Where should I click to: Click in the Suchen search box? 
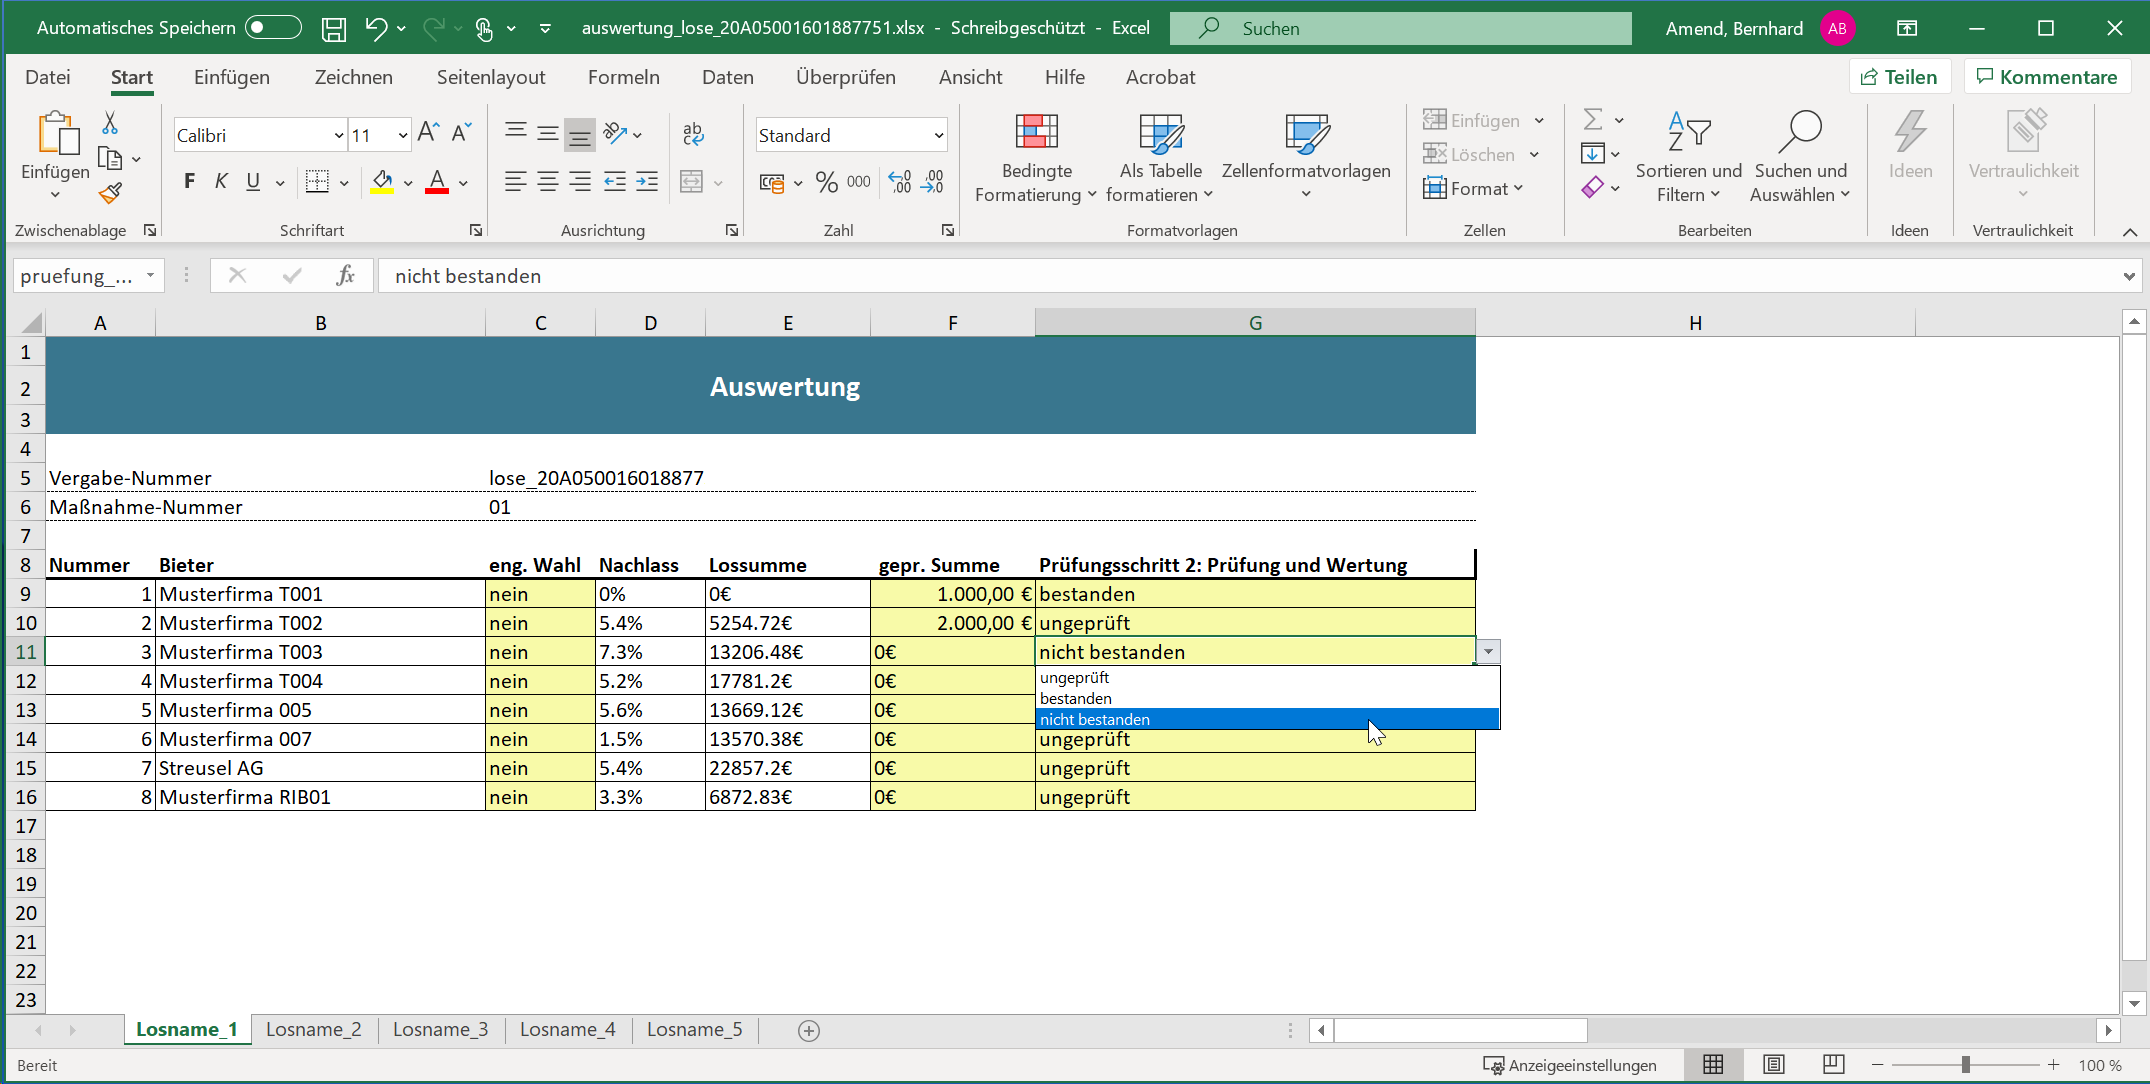[x=1400, y=28]
